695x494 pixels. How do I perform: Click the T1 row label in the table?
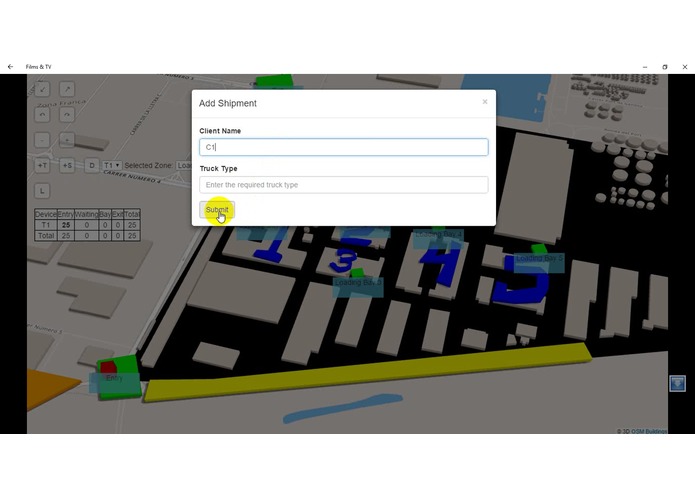(46, 225)
